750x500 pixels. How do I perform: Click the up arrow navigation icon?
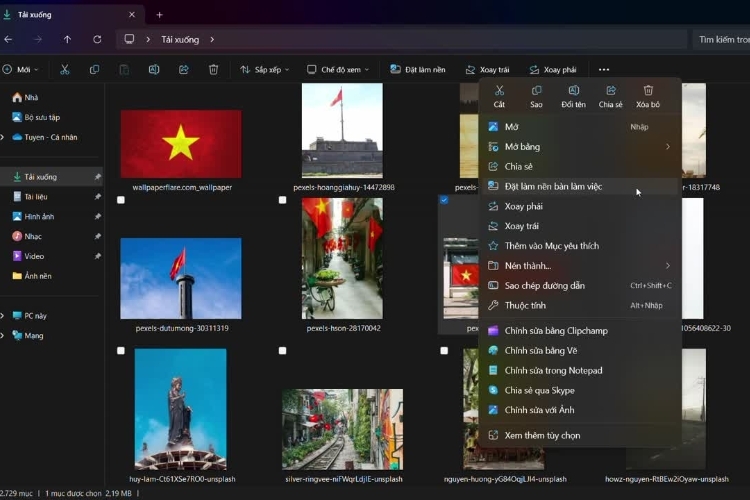(67, 39)
